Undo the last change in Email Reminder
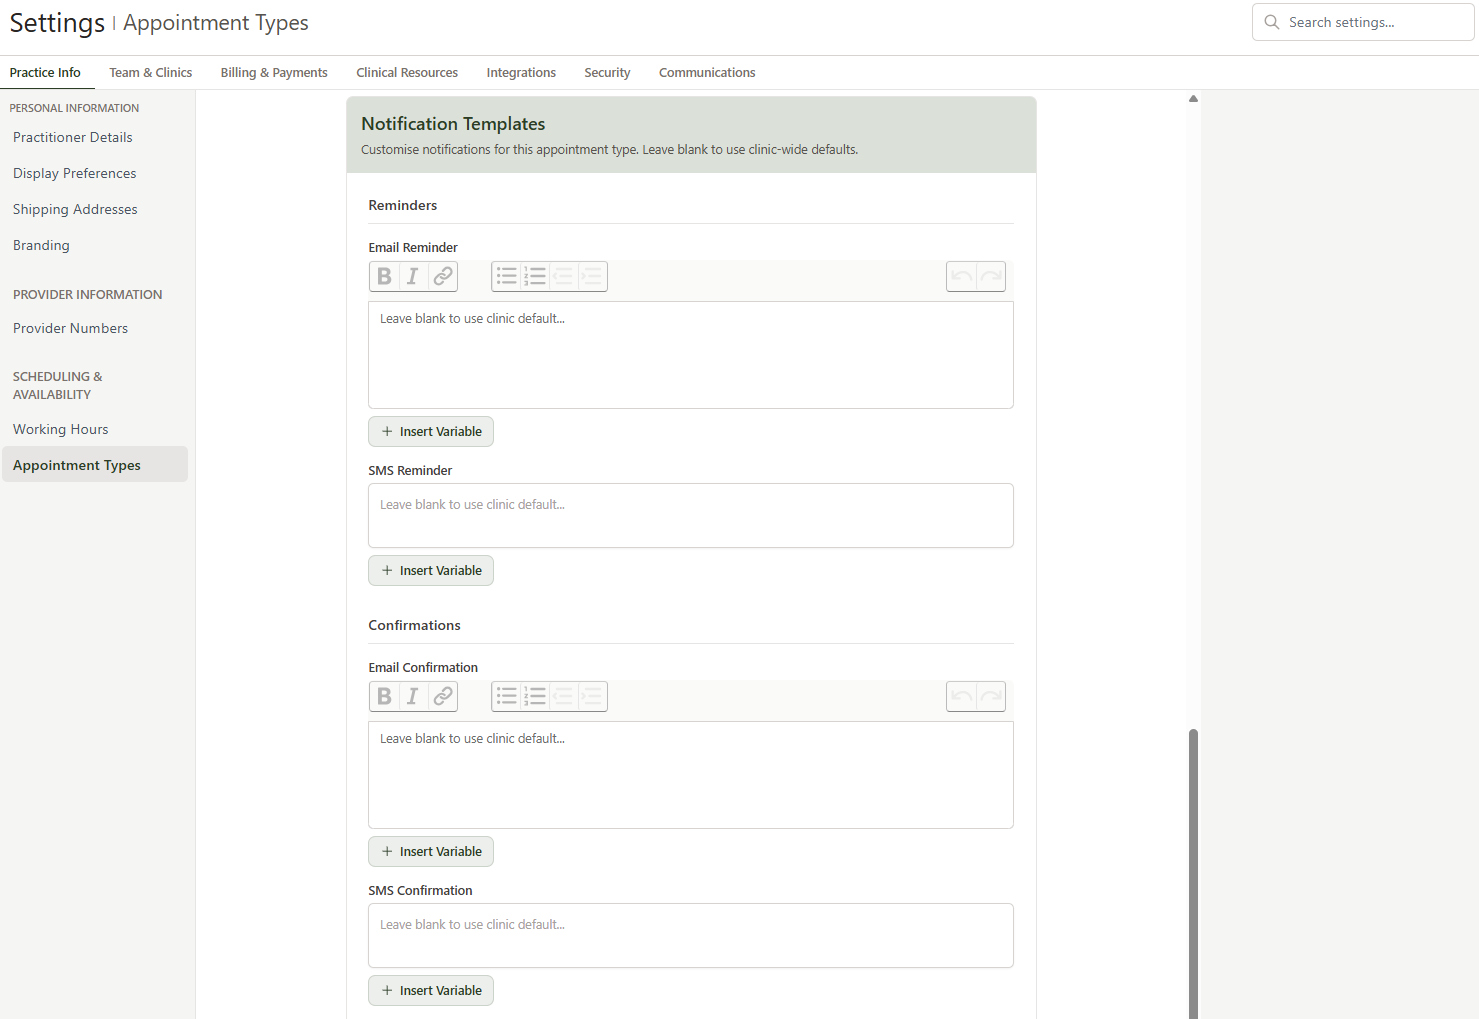The image size is (1479, 1019). [x=961, y=276]
